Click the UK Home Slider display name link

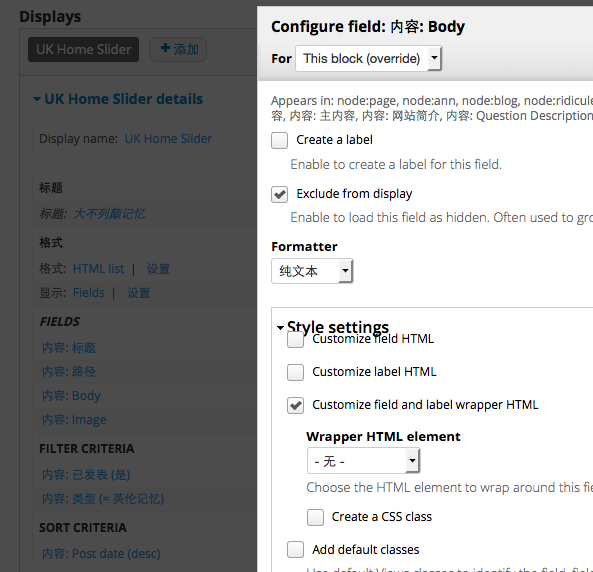click(168, 139)
